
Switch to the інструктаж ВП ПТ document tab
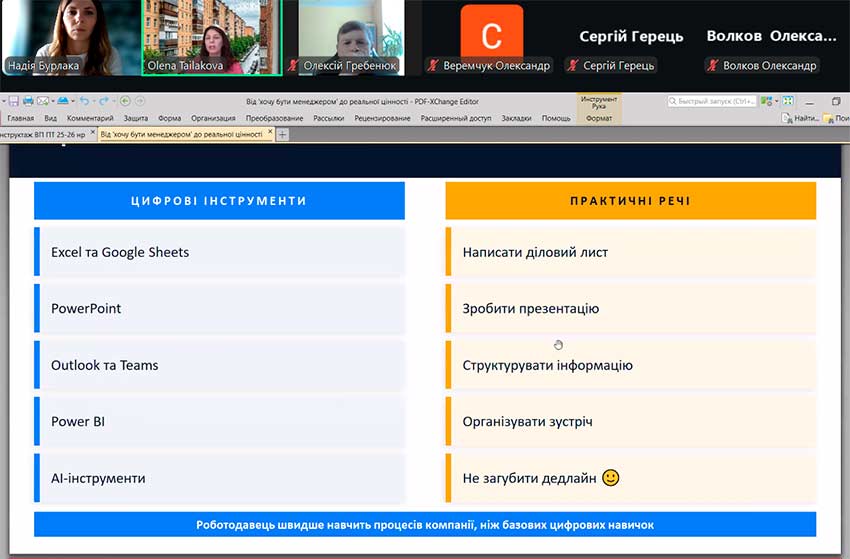tap(43, 134)
